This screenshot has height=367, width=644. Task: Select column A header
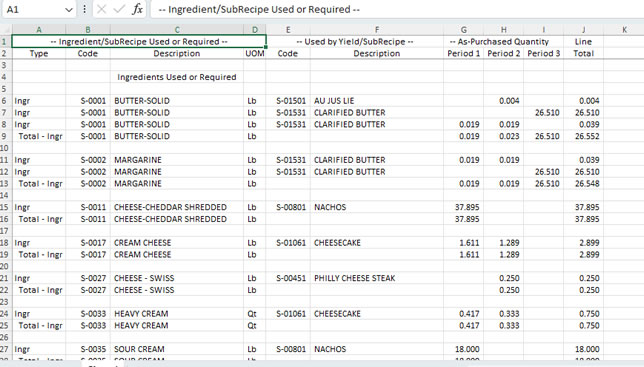click(x=39, y=30)
